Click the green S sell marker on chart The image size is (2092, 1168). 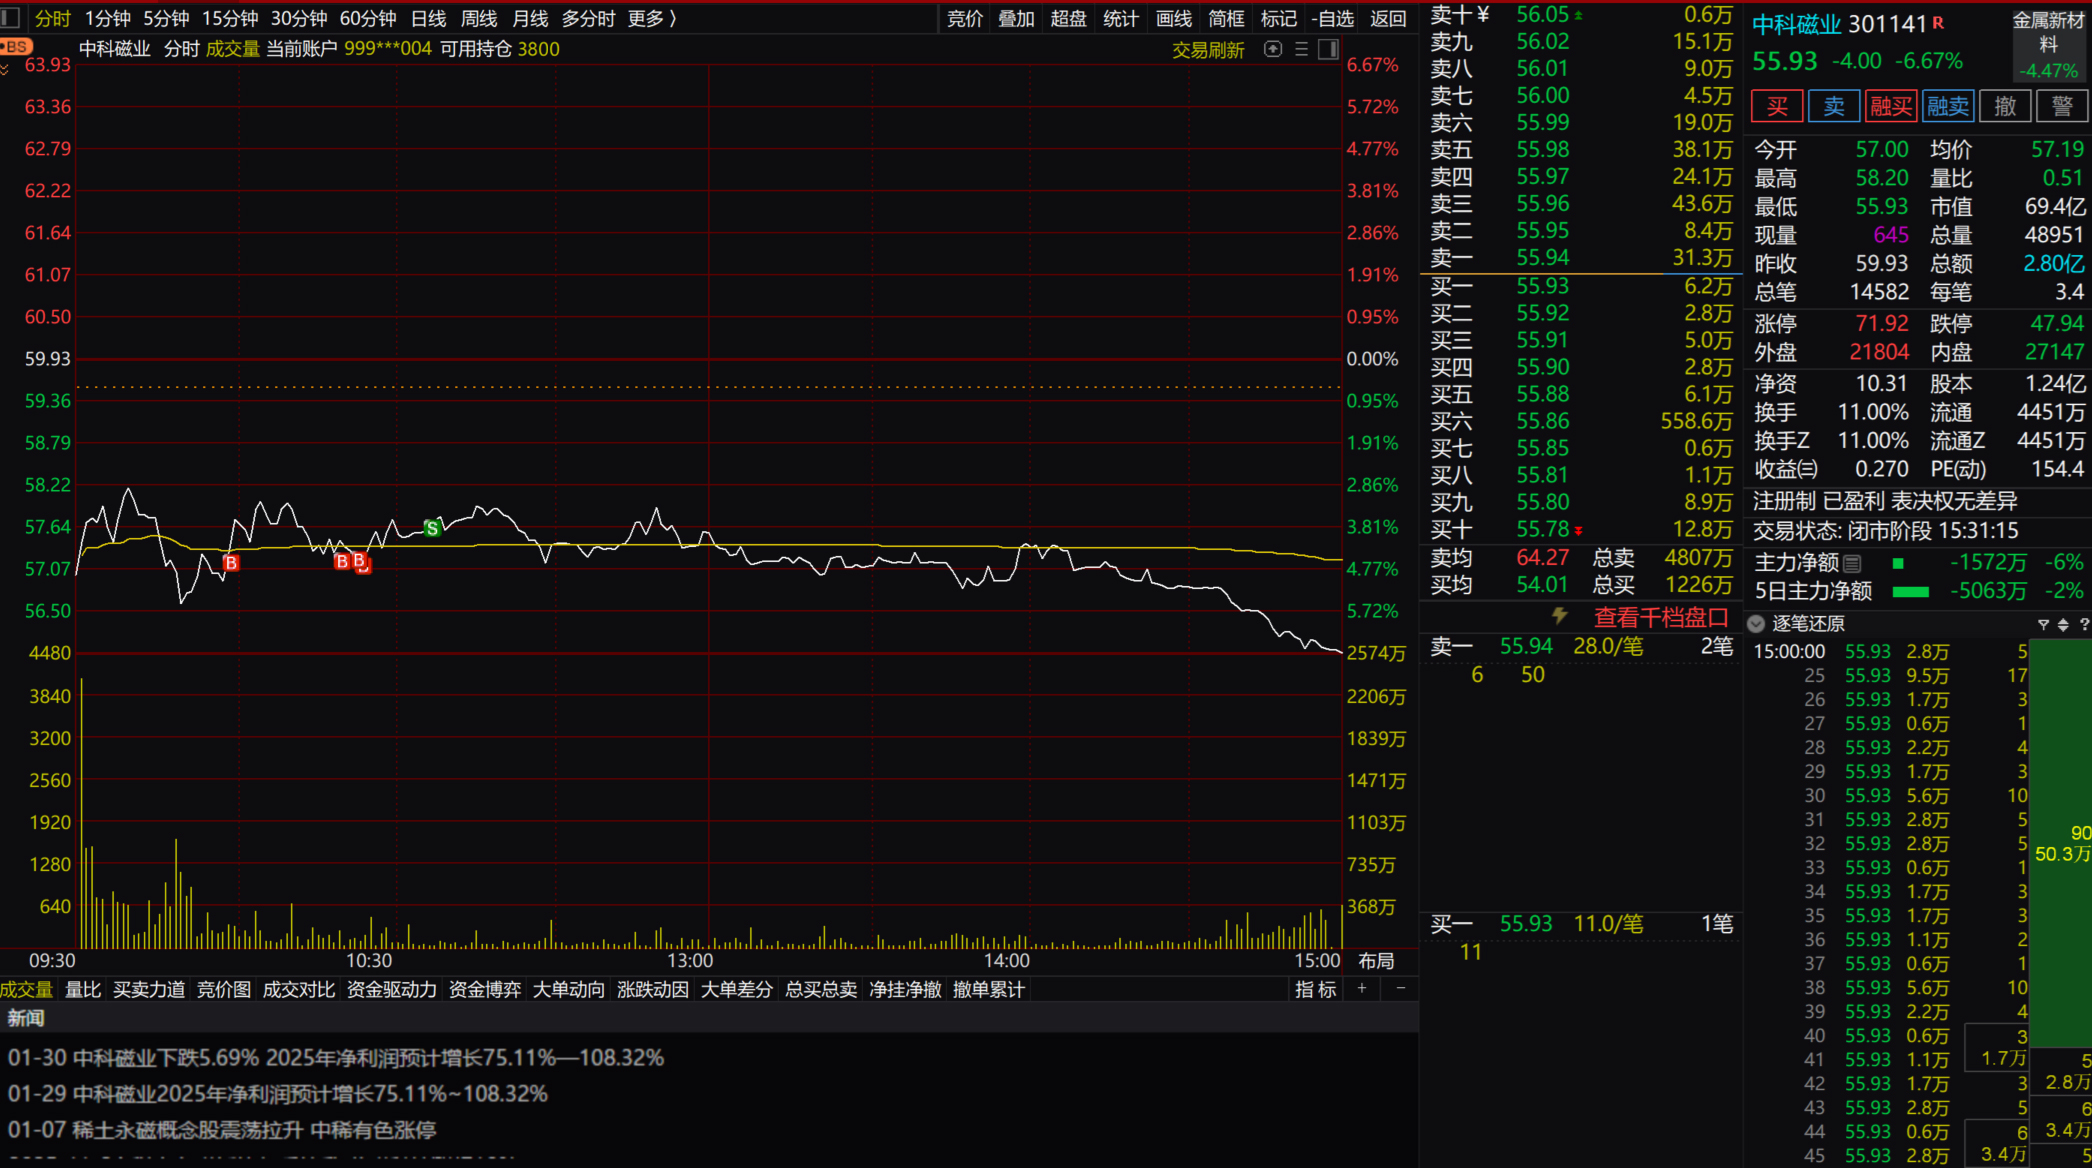432,528
